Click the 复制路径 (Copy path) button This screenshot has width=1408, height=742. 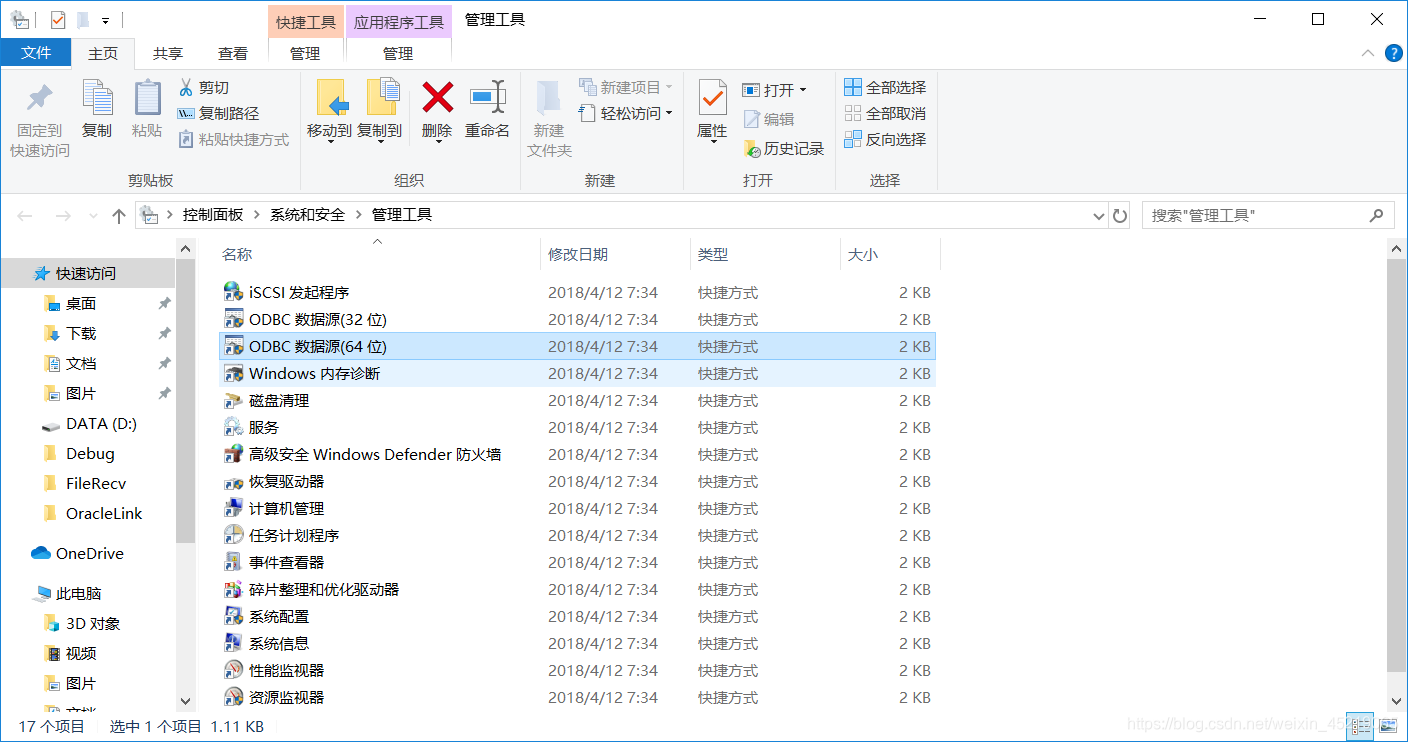[x=228, y=113]
